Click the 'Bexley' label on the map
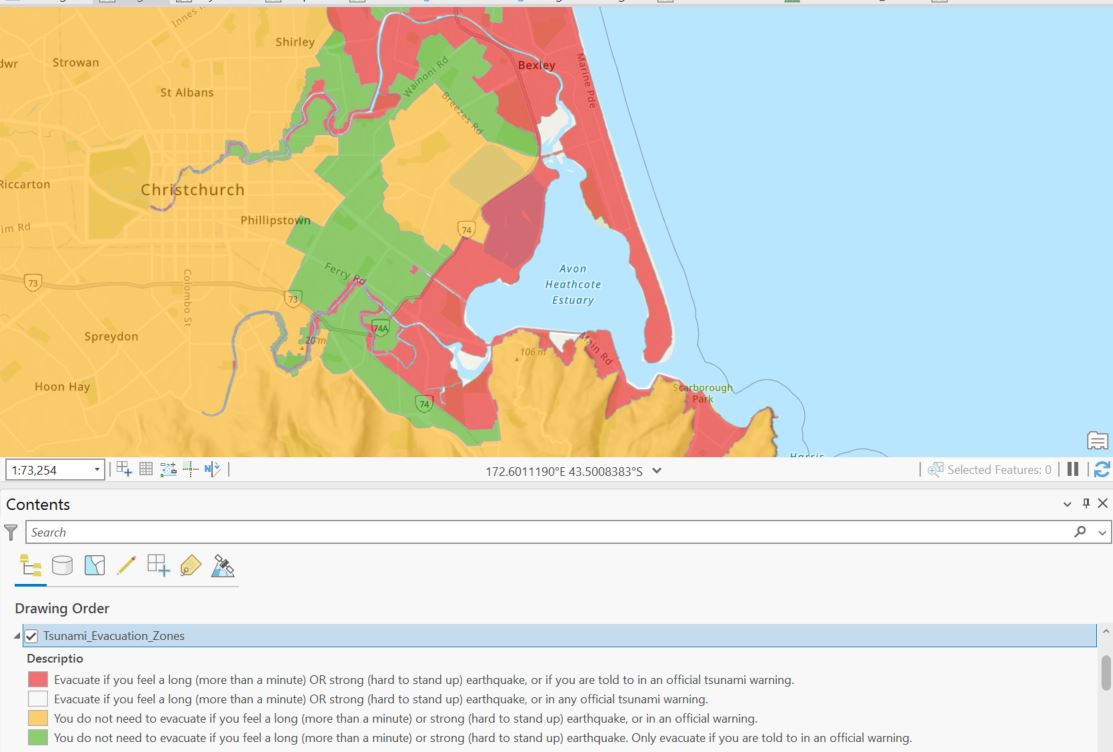 pyautogui.click(x=537, y=65)
